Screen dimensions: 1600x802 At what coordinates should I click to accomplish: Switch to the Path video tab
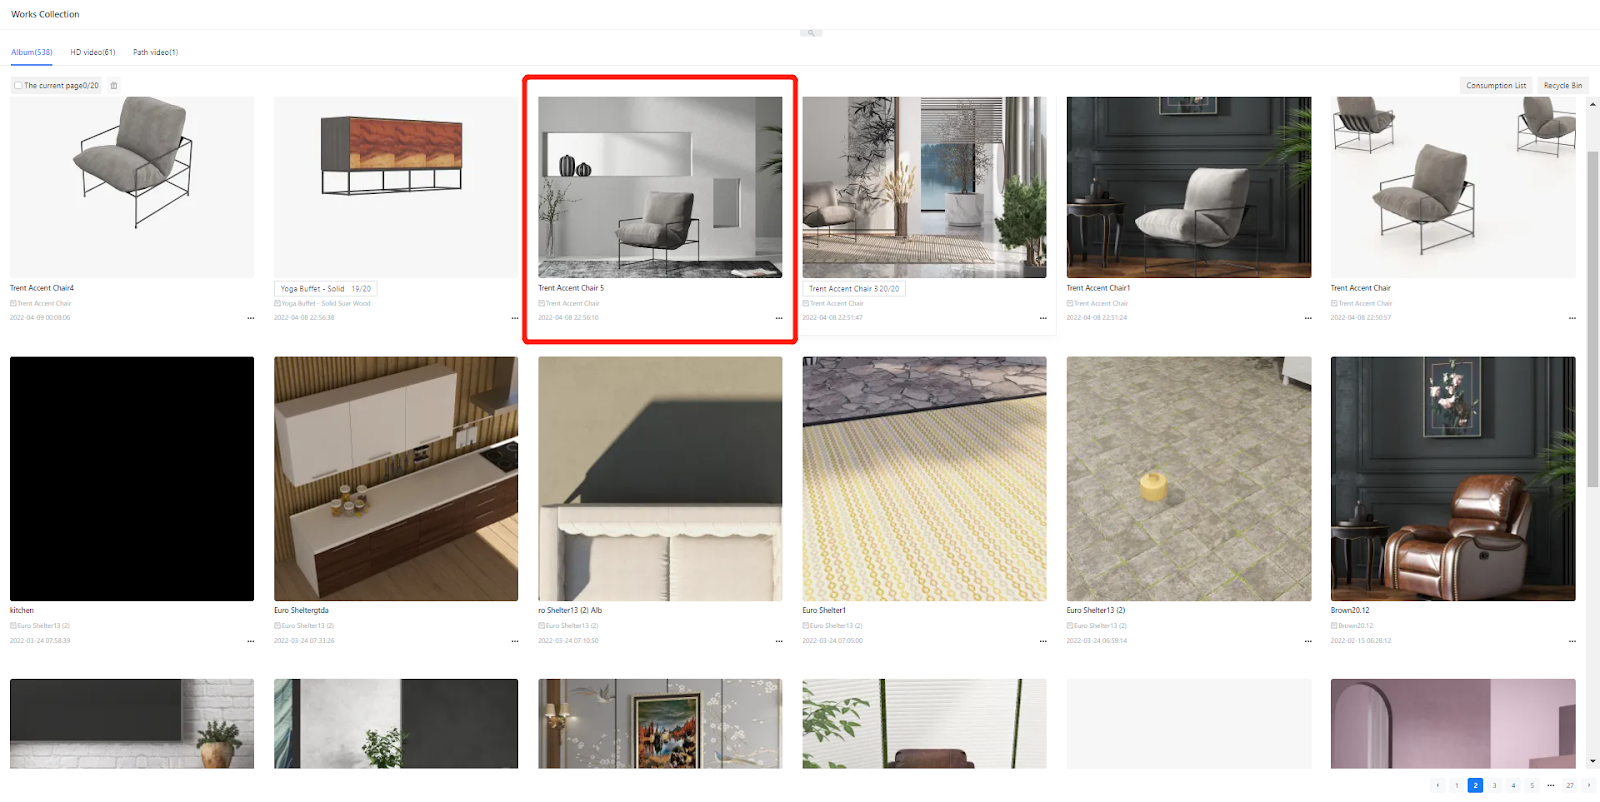click(155, 52)
